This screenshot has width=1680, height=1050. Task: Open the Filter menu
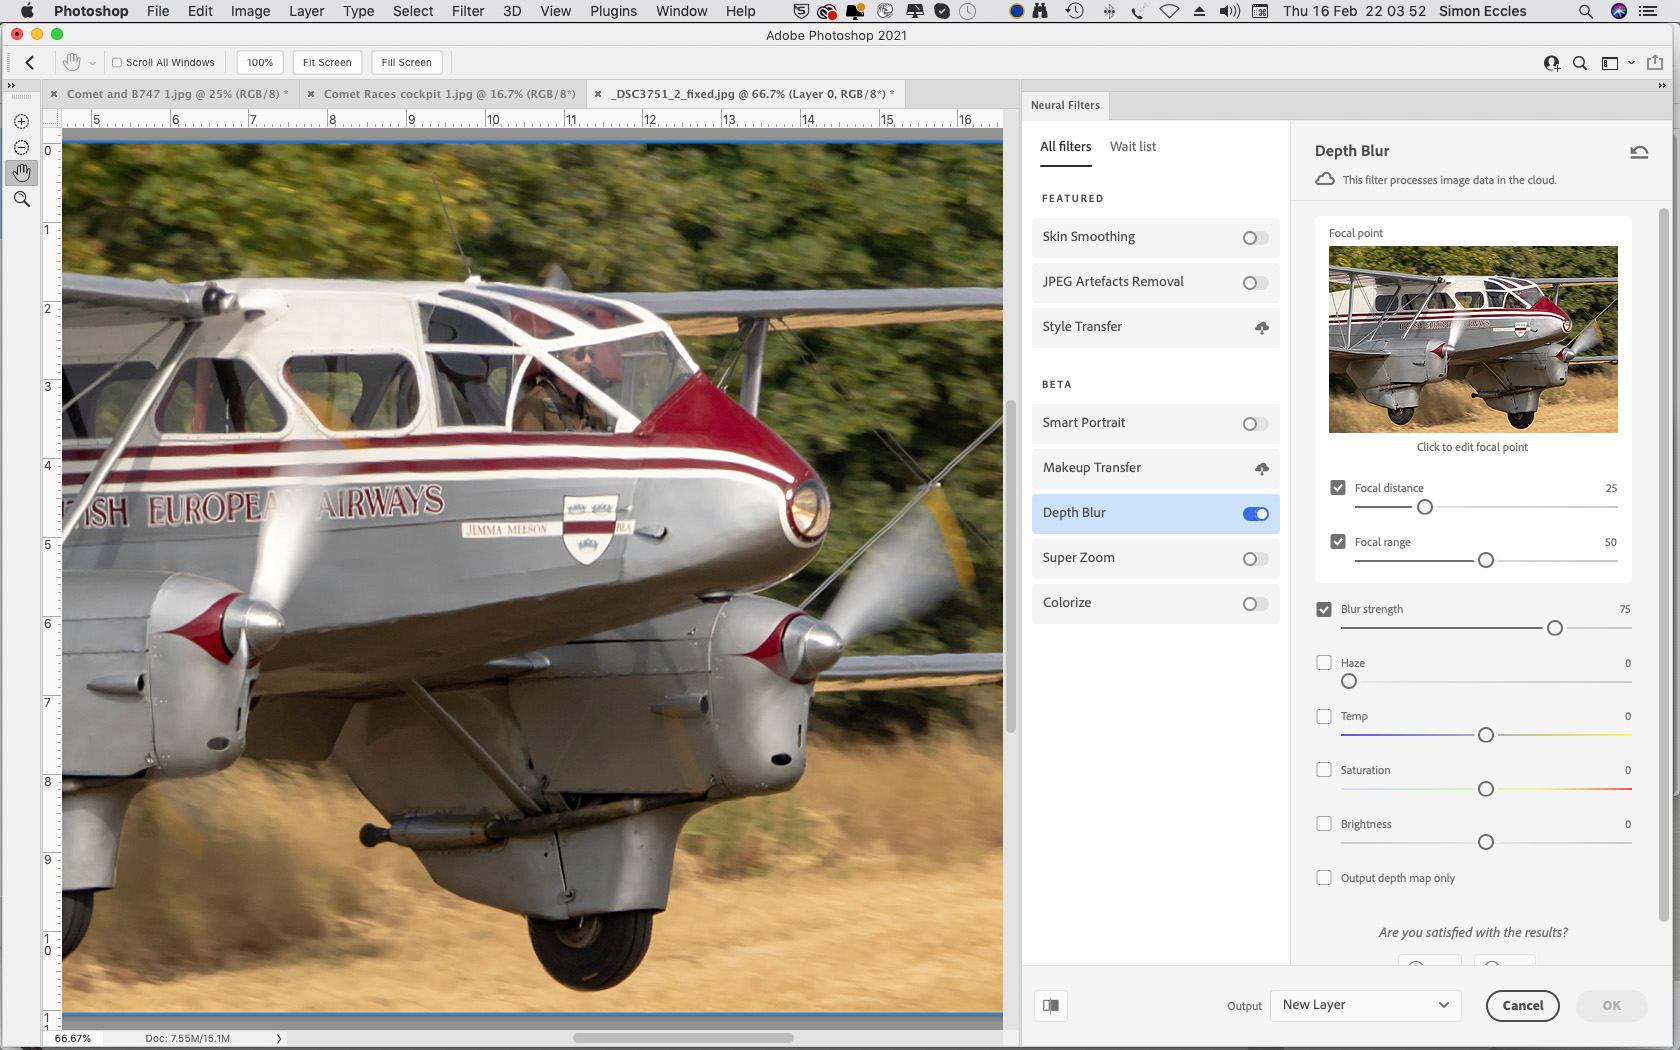pos(467,11)
